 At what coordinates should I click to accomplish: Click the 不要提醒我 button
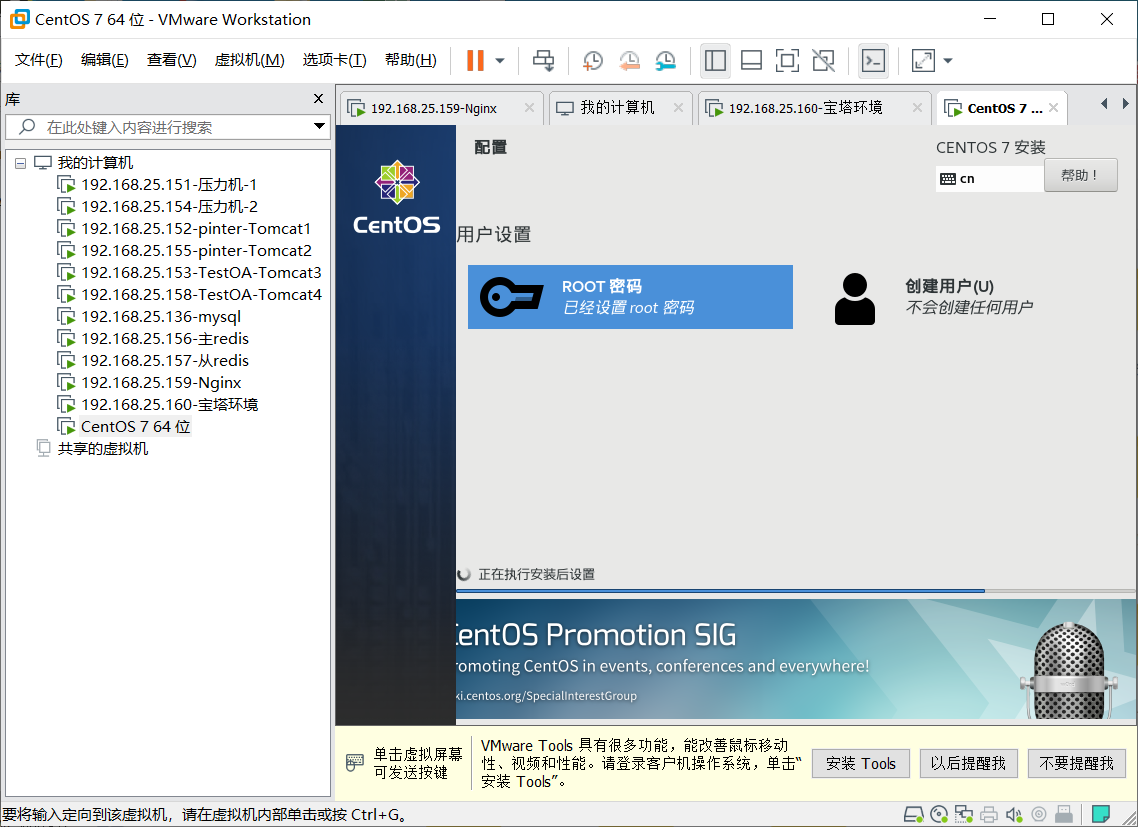pyautogui.click(x=1076, y=763)
